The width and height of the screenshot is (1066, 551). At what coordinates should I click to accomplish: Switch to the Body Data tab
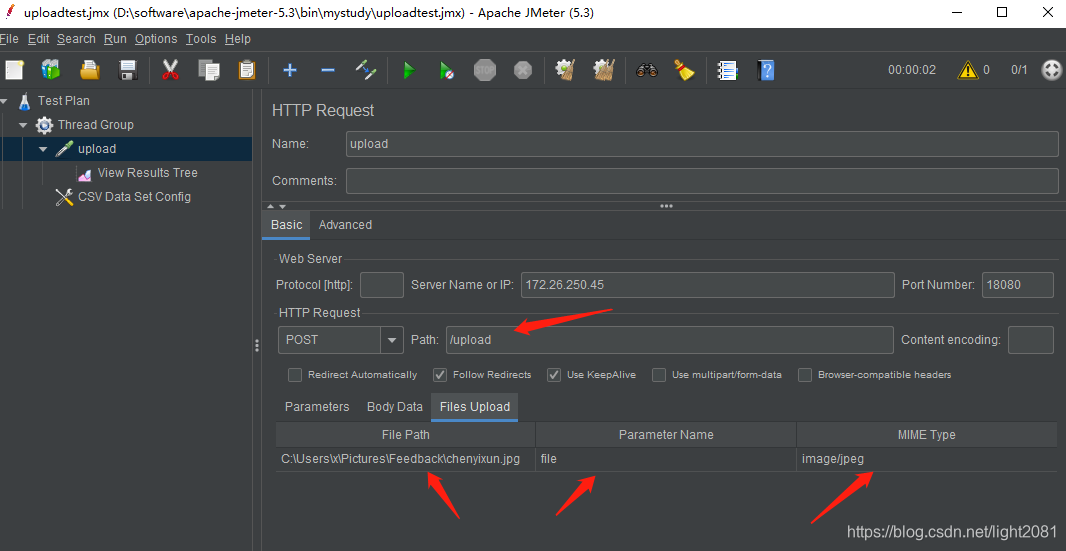tap(395, 407)
